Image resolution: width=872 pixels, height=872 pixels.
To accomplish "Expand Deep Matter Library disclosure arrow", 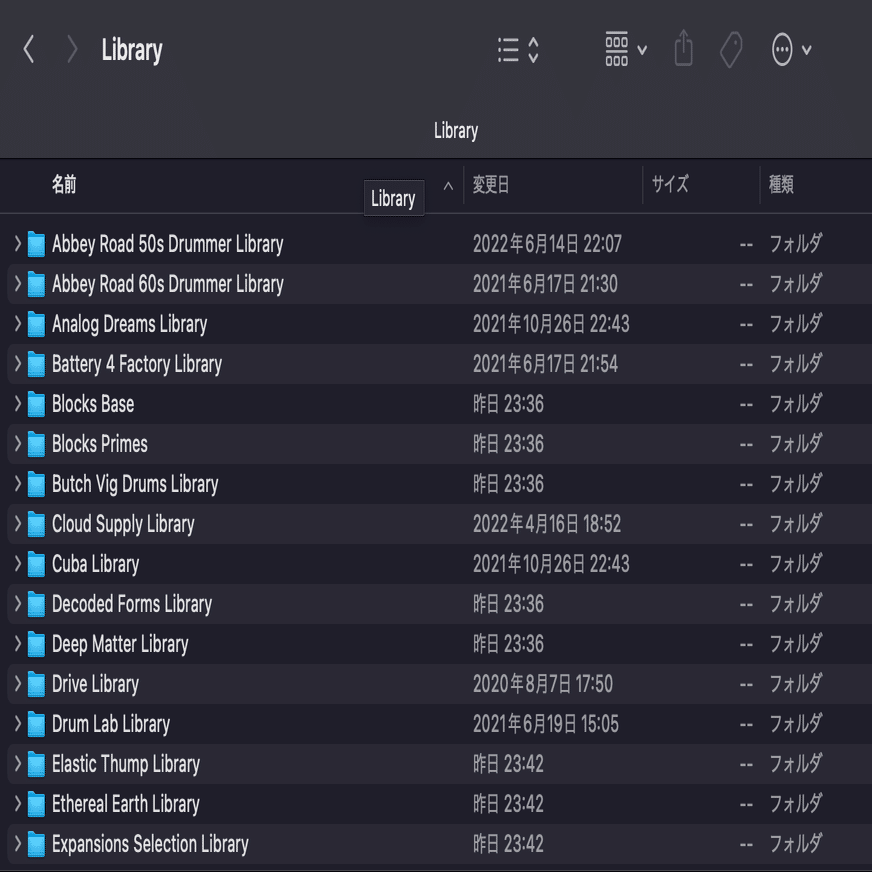I will click(17, 644).
